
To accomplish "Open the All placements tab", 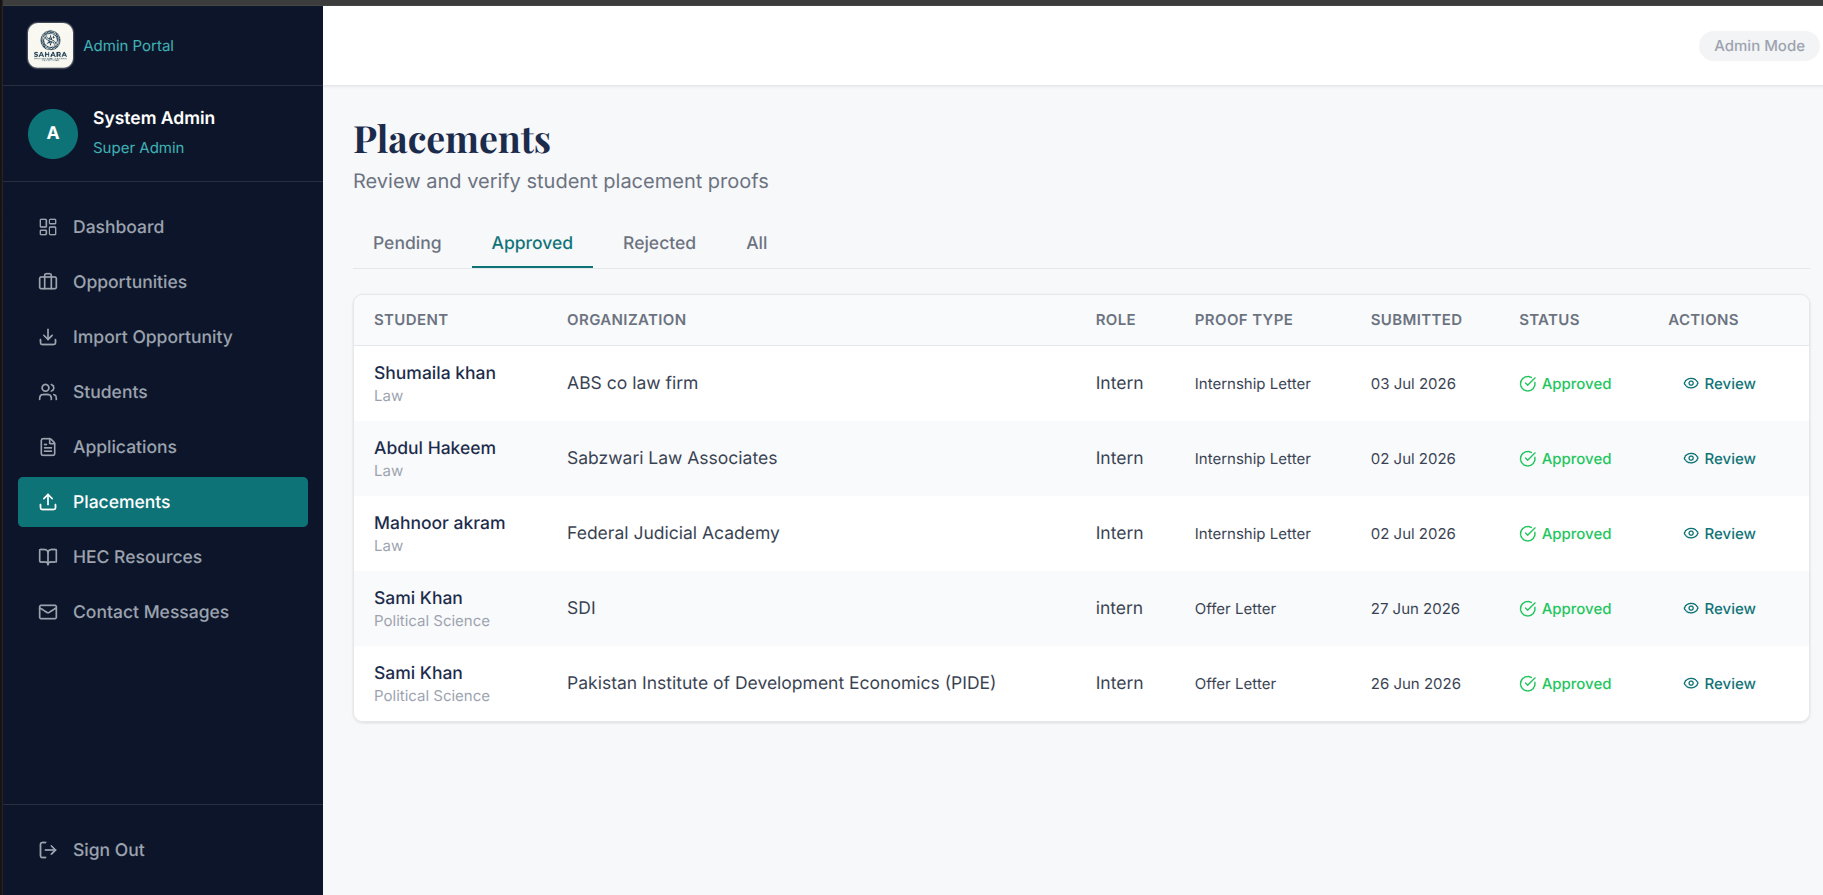I will click(x=757, y=243).
